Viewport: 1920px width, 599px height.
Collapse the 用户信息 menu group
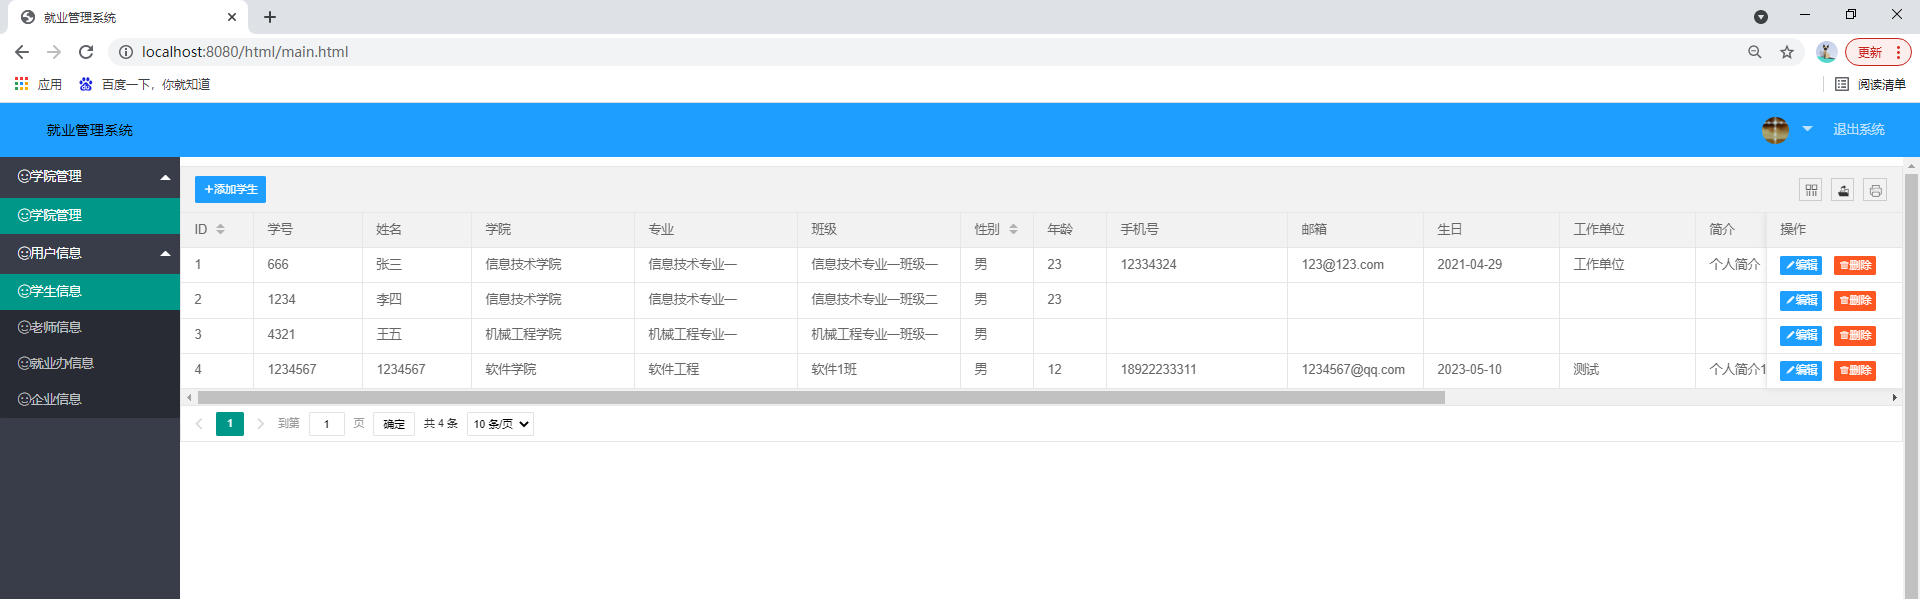pos(90,253)
